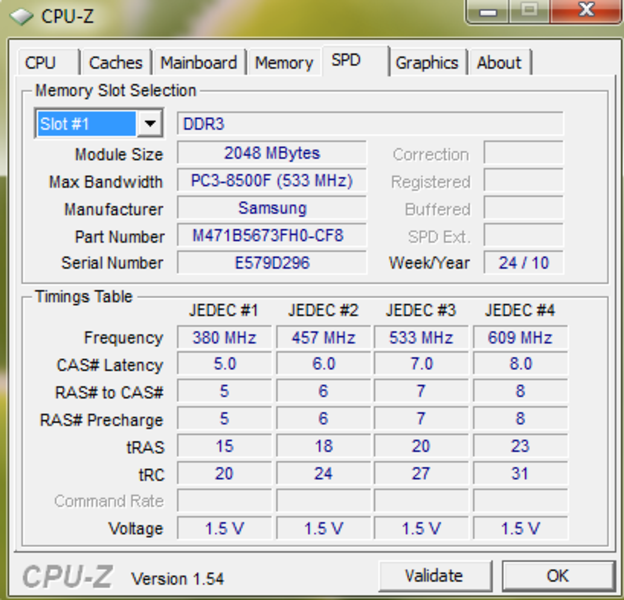Click CAS# Latency 5.0 cell
The width and height of the screenshot is (624, 600).
[x=224, y=364]
